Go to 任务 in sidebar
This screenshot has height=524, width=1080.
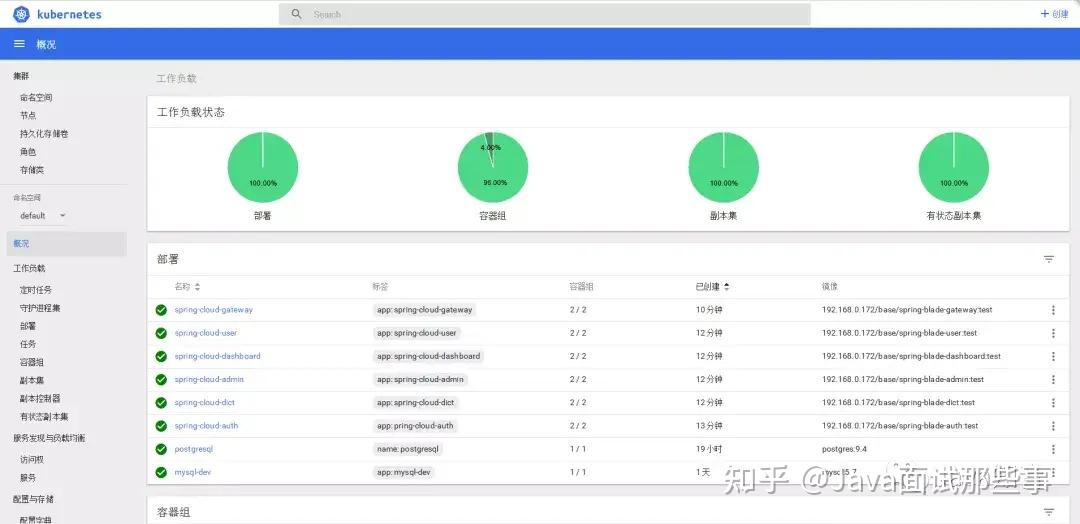click(28, 344)
